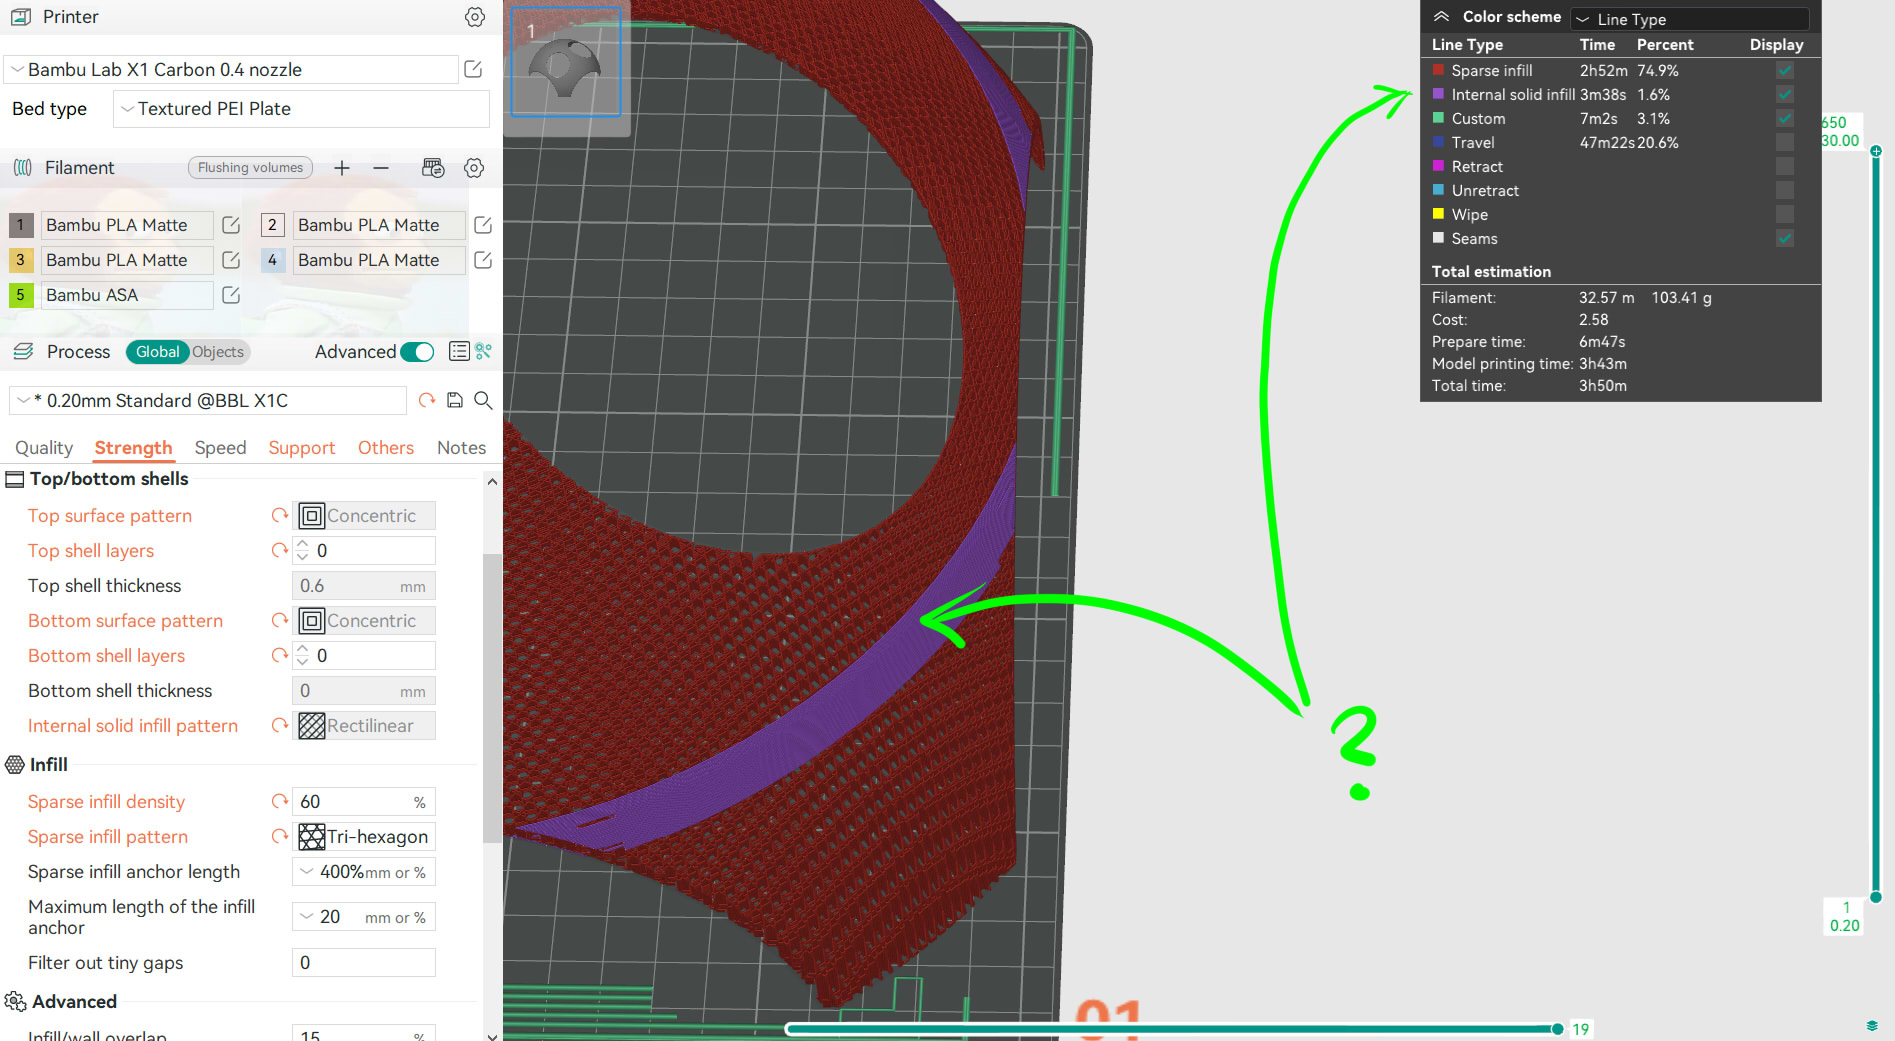Edit the Bambu Lab X1 Carbon printer preset
Viewport: 1895px width, 1041px height.
[x=473, y=69]
